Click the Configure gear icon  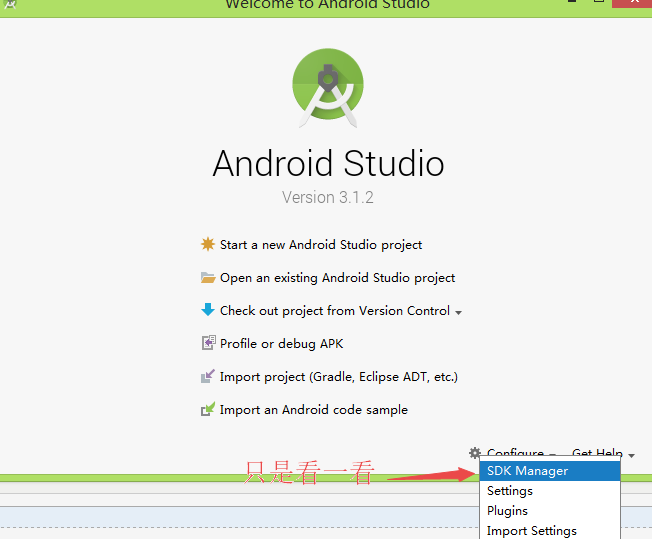pyautogui.click(x=474, y=452)
